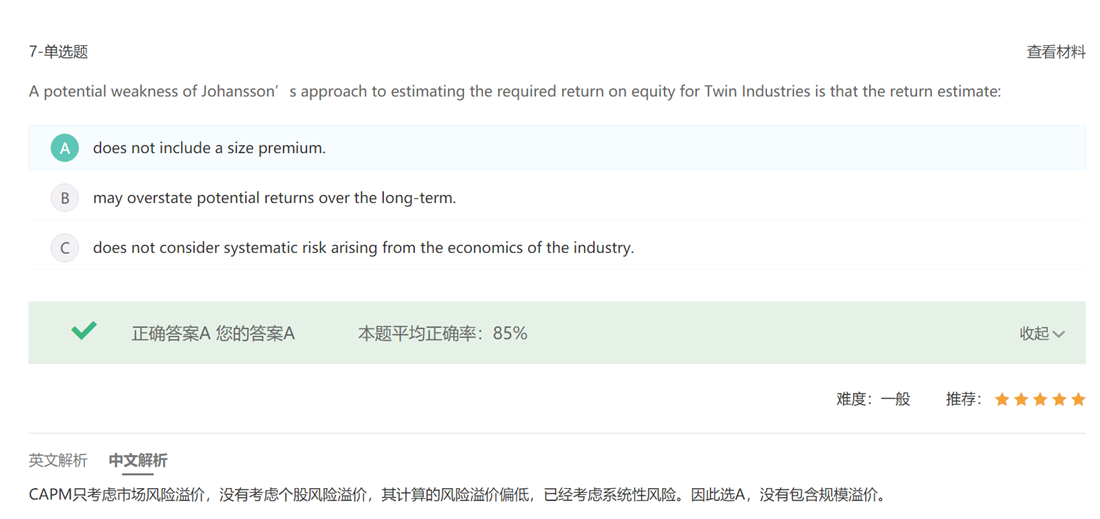
Task: Choose answer text 'does not include a size premium'
Action: (209, 148)
